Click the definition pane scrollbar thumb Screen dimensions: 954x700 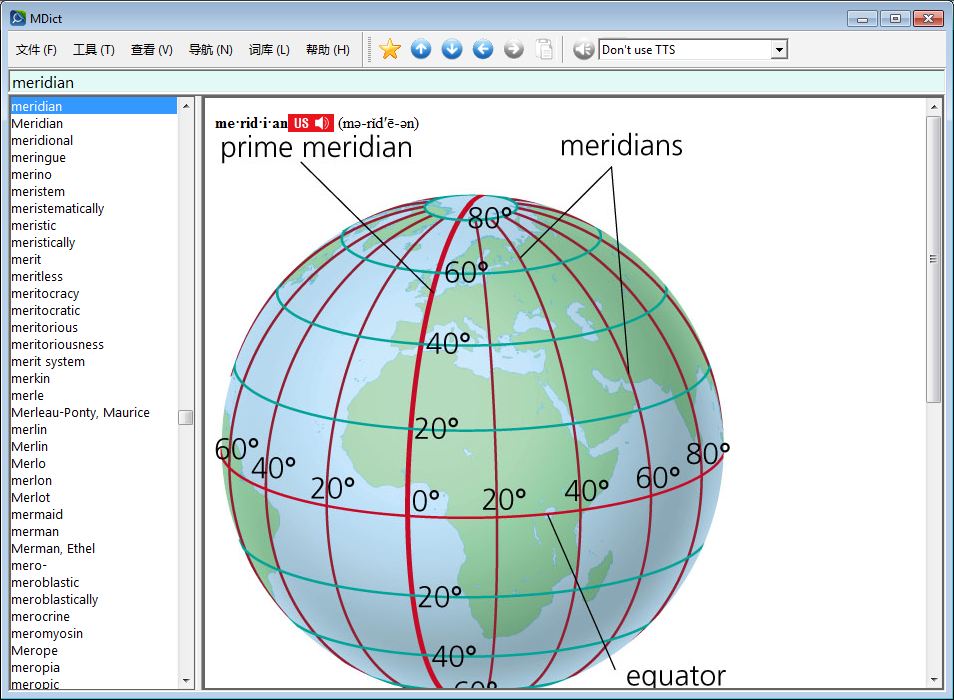[934, 258]
